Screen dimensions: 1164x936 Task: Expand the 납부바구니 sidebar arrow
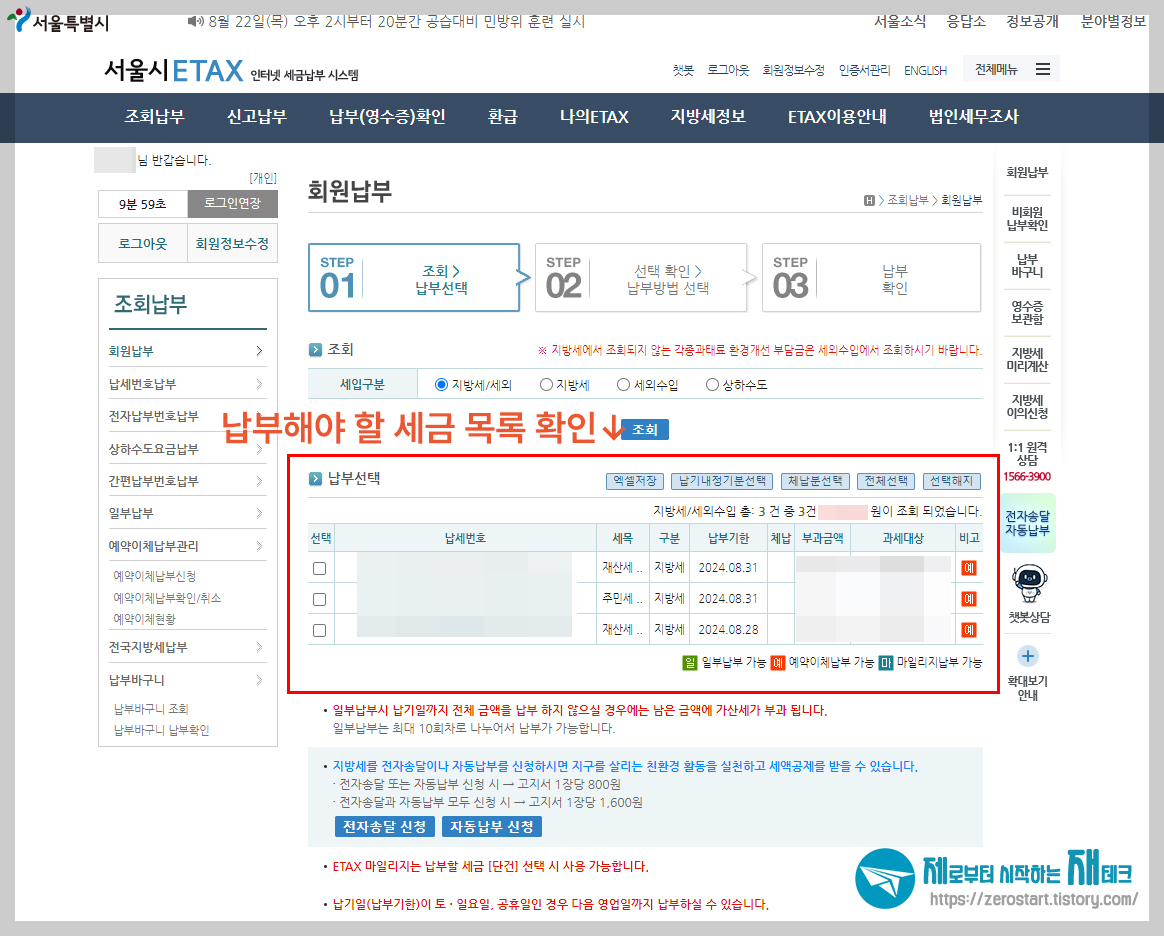pyautogui.click(x=259, y=680)
